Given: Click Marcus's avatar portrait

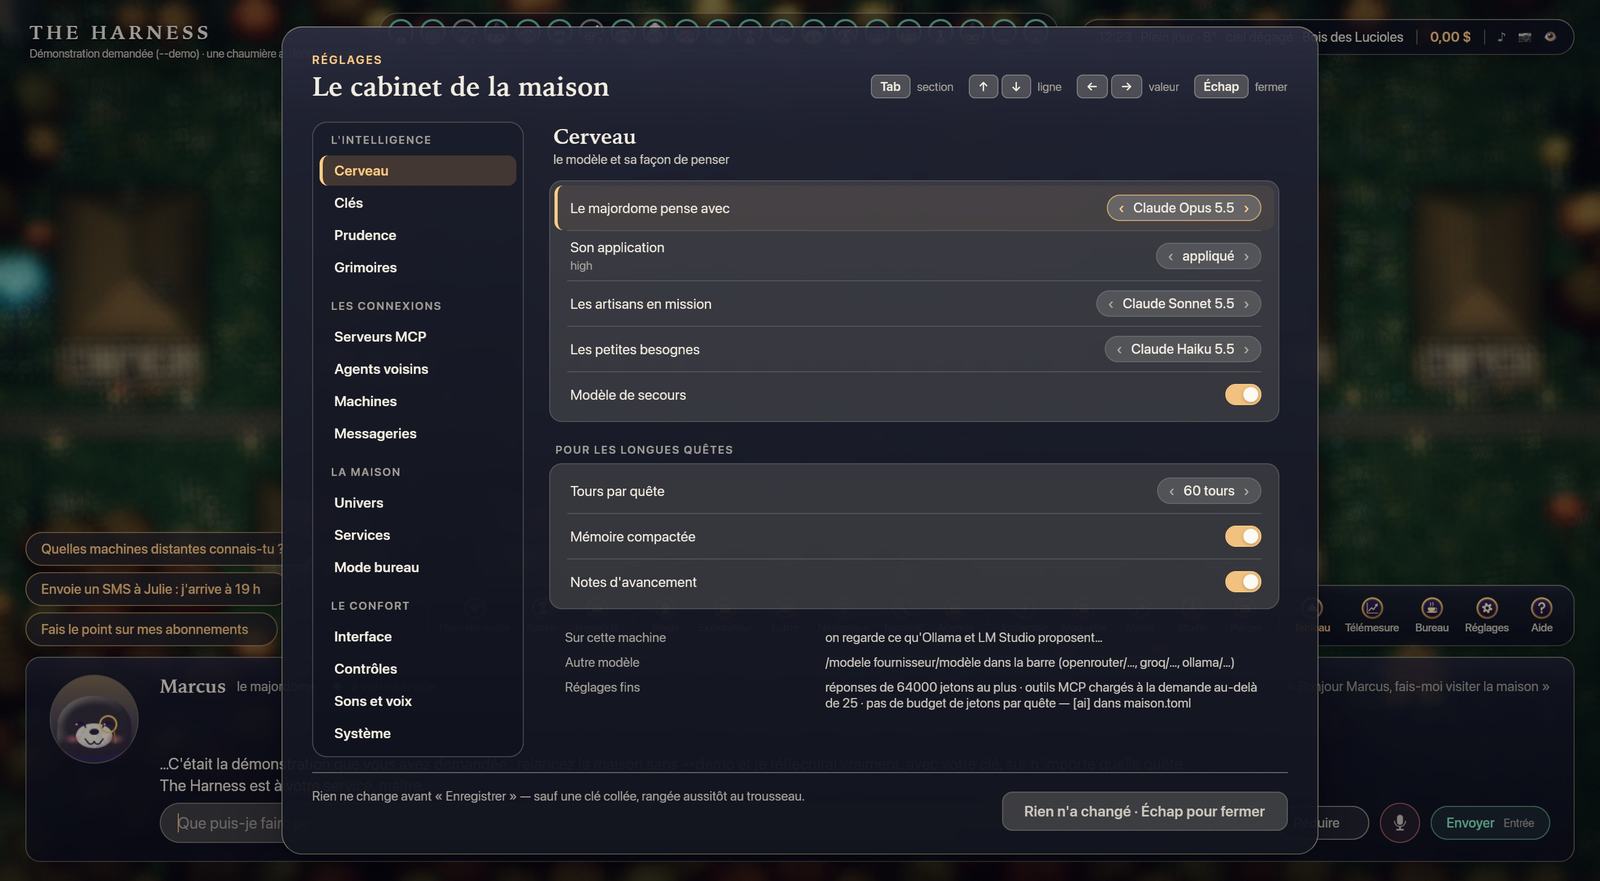Looking at the screenshot, I should click(x=94, y=719).
